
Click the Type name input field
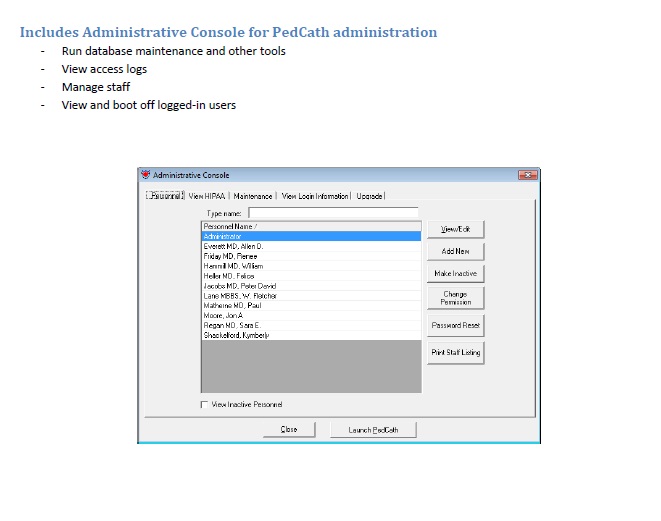pos(333,212)
